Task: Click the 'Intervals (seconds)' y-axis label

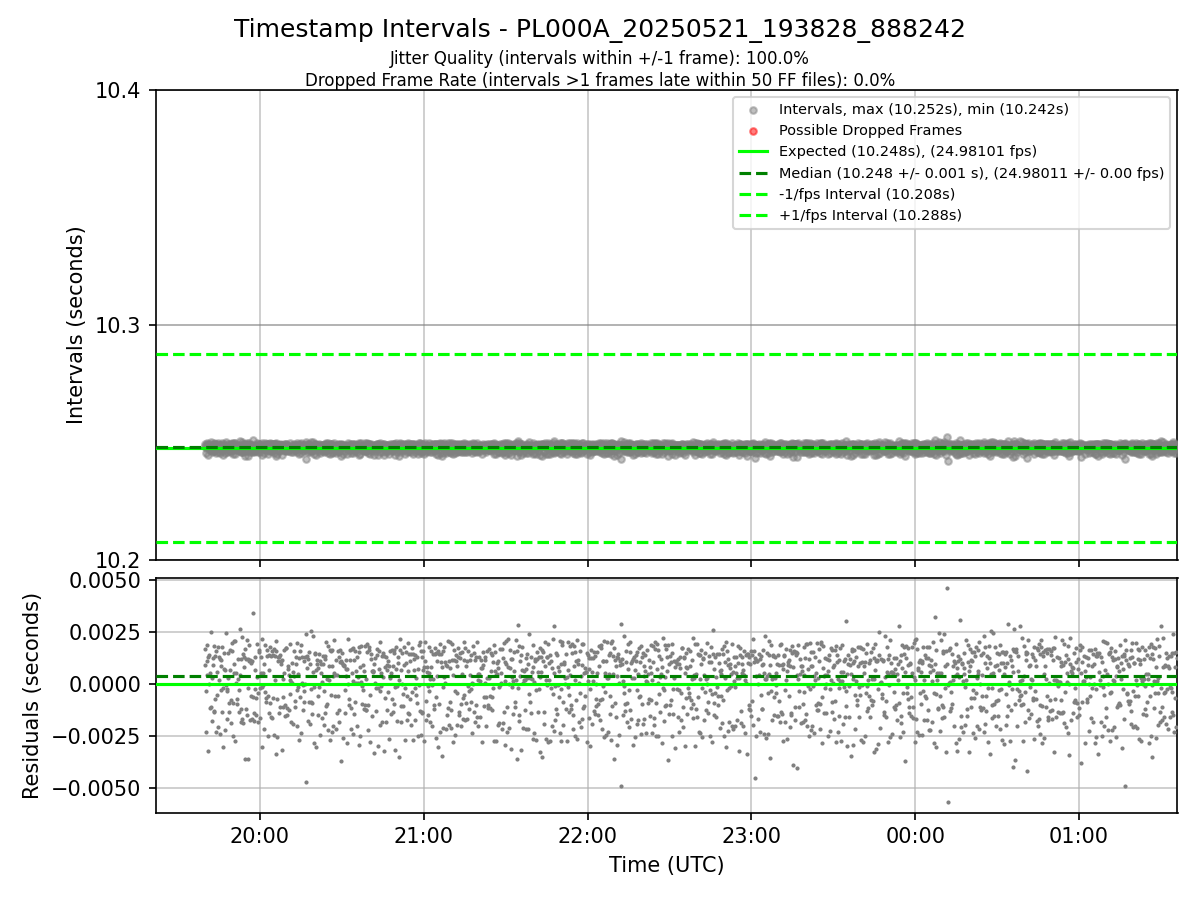Action: coord(76,325)
